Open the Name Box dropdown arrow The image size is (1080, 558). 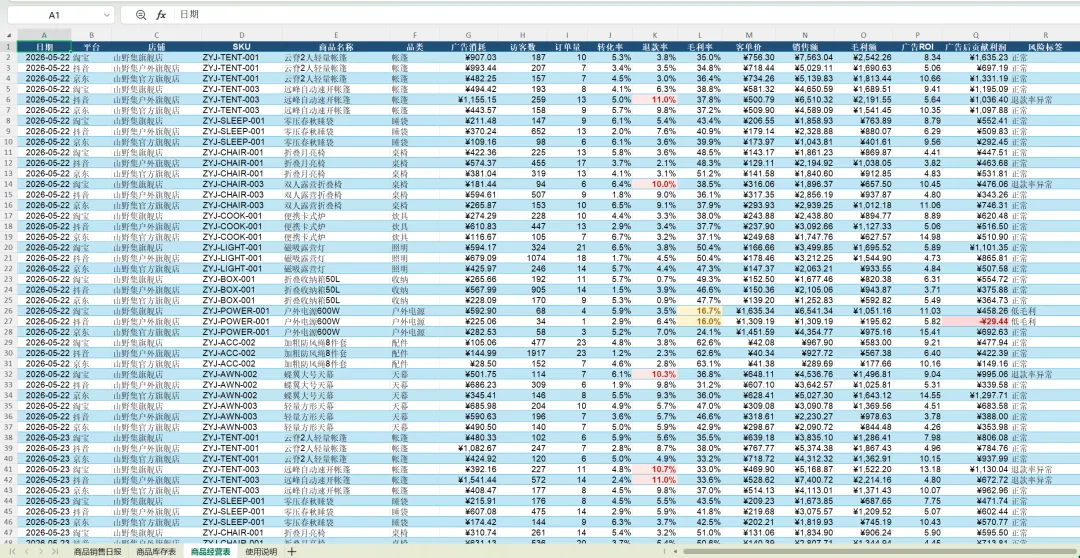click(x=107, y=14)
